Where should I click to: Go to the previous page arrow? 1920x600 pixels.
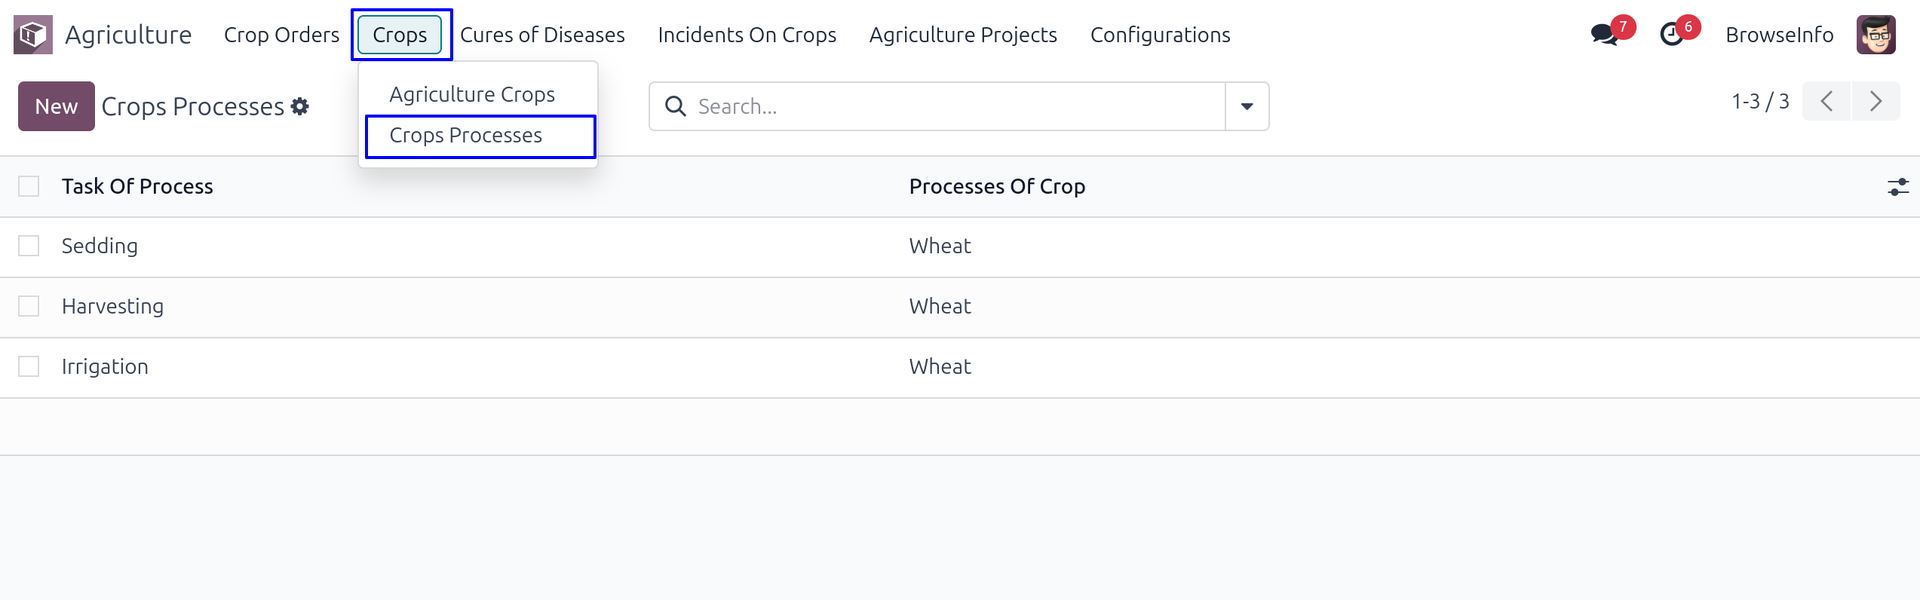coord(1827,102)
